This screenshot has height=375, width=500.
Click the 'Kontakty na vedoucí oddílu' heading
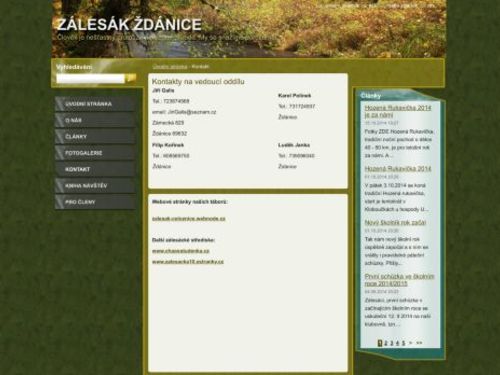point(198,82)
